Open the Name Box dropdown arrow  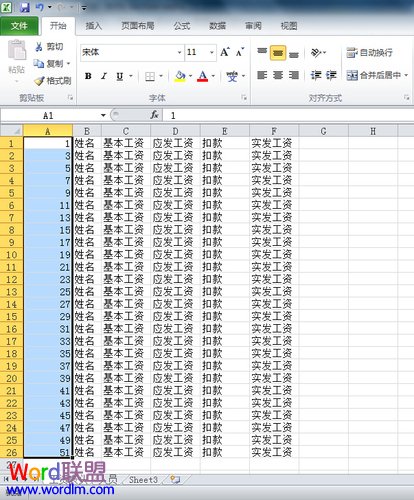pyautogui.click(x=103, y=115)
